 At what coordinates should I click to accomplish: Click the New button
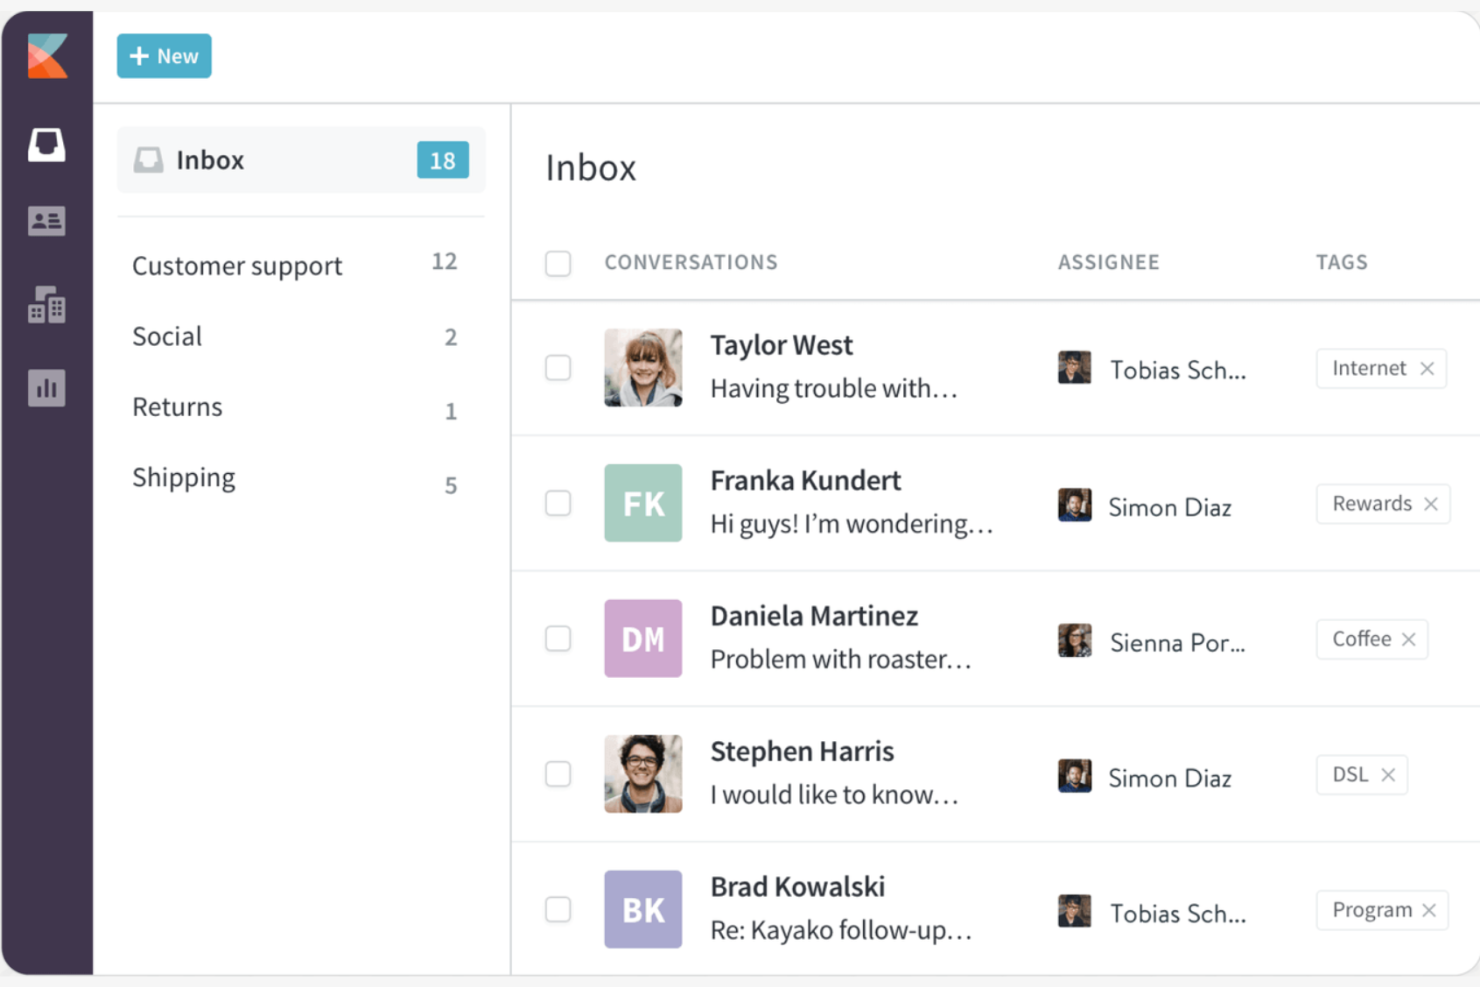coord(164,56)
